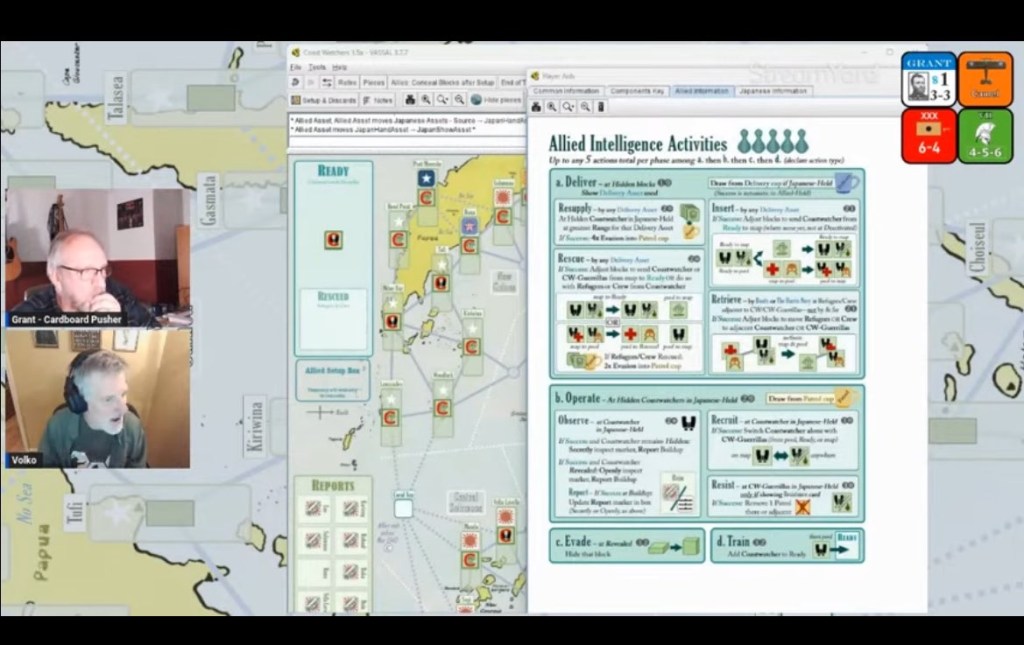Toggle Allies: Conceal Blocks after Setup
This screenshot has height=645, width=1024.
click(x=443, y=82)
